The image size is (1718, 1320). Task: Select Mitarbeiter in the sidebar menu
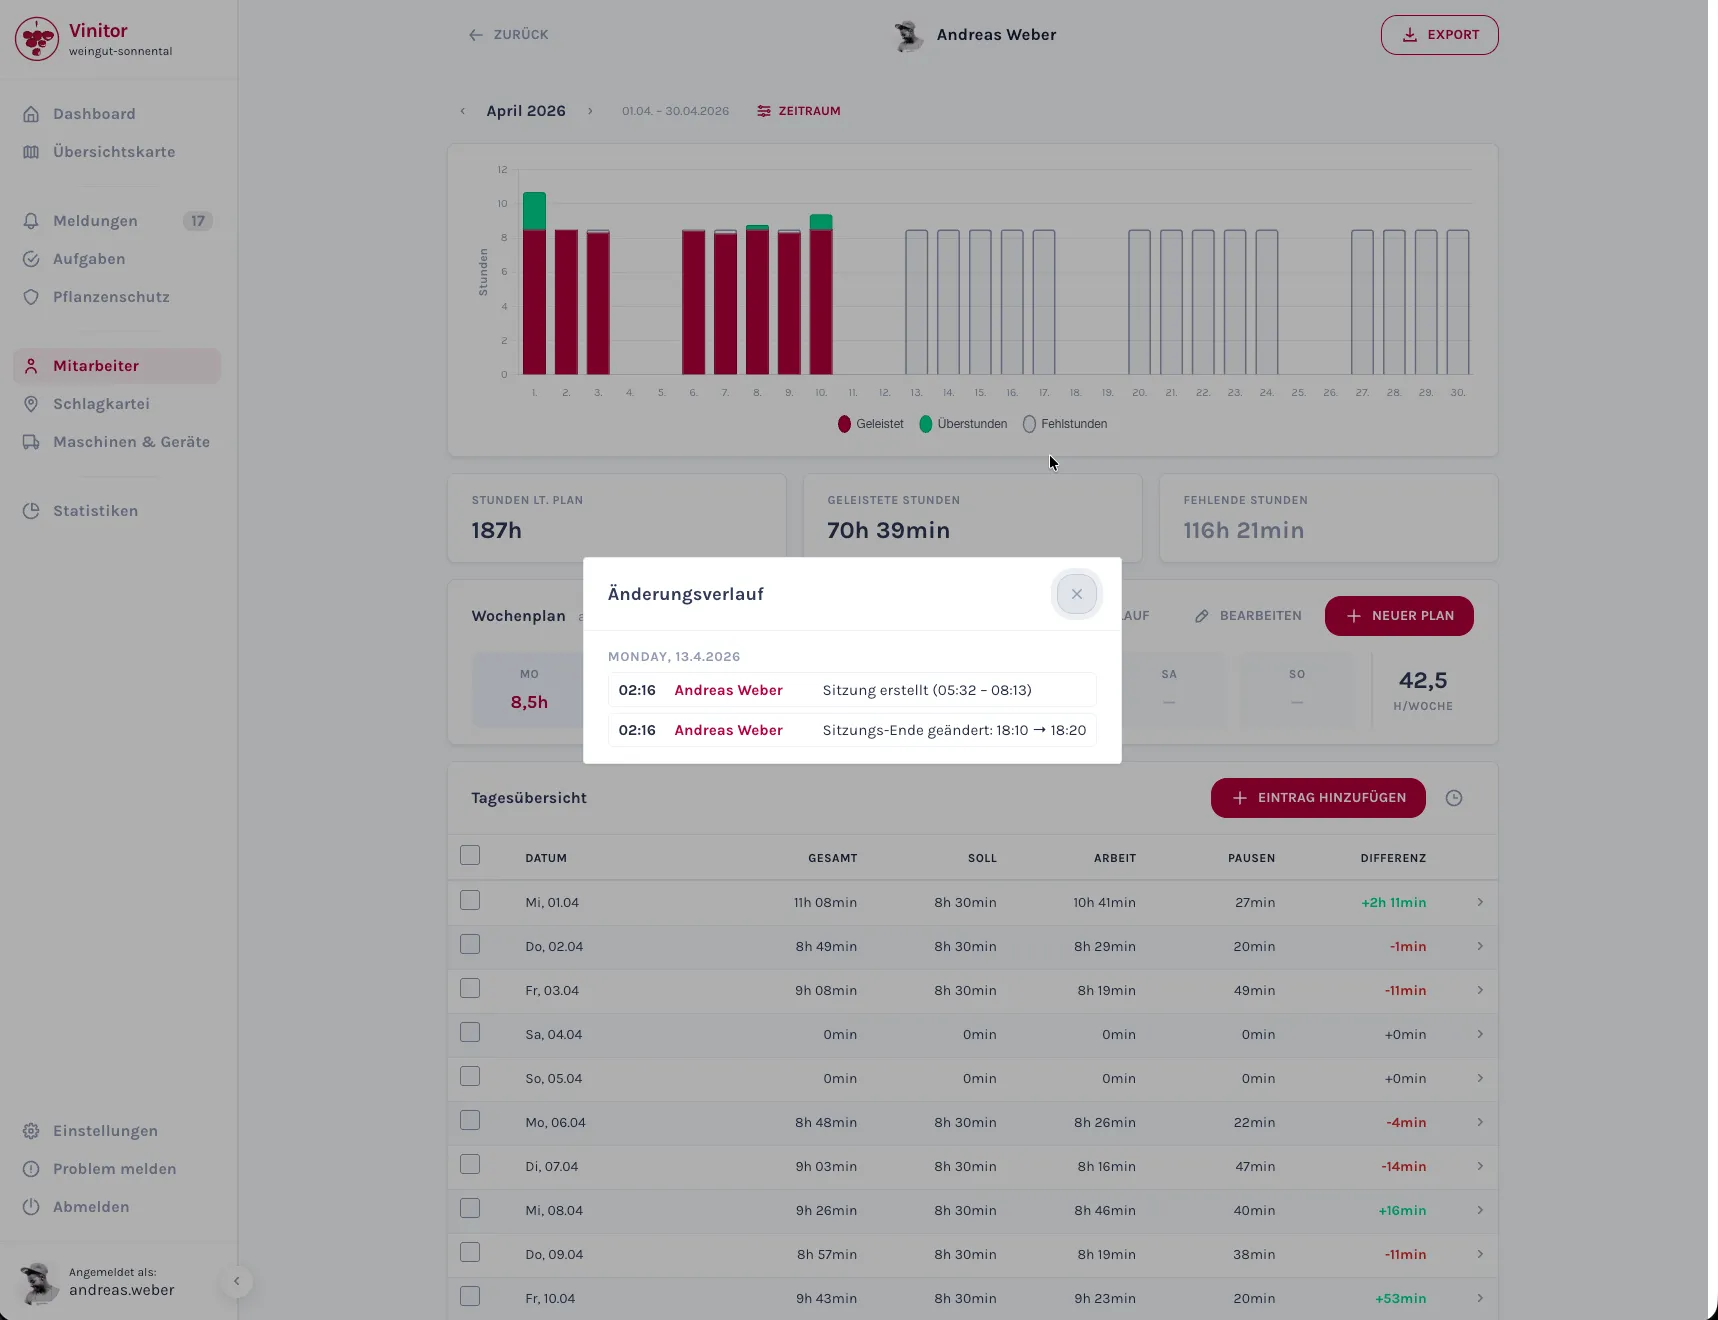117,366
